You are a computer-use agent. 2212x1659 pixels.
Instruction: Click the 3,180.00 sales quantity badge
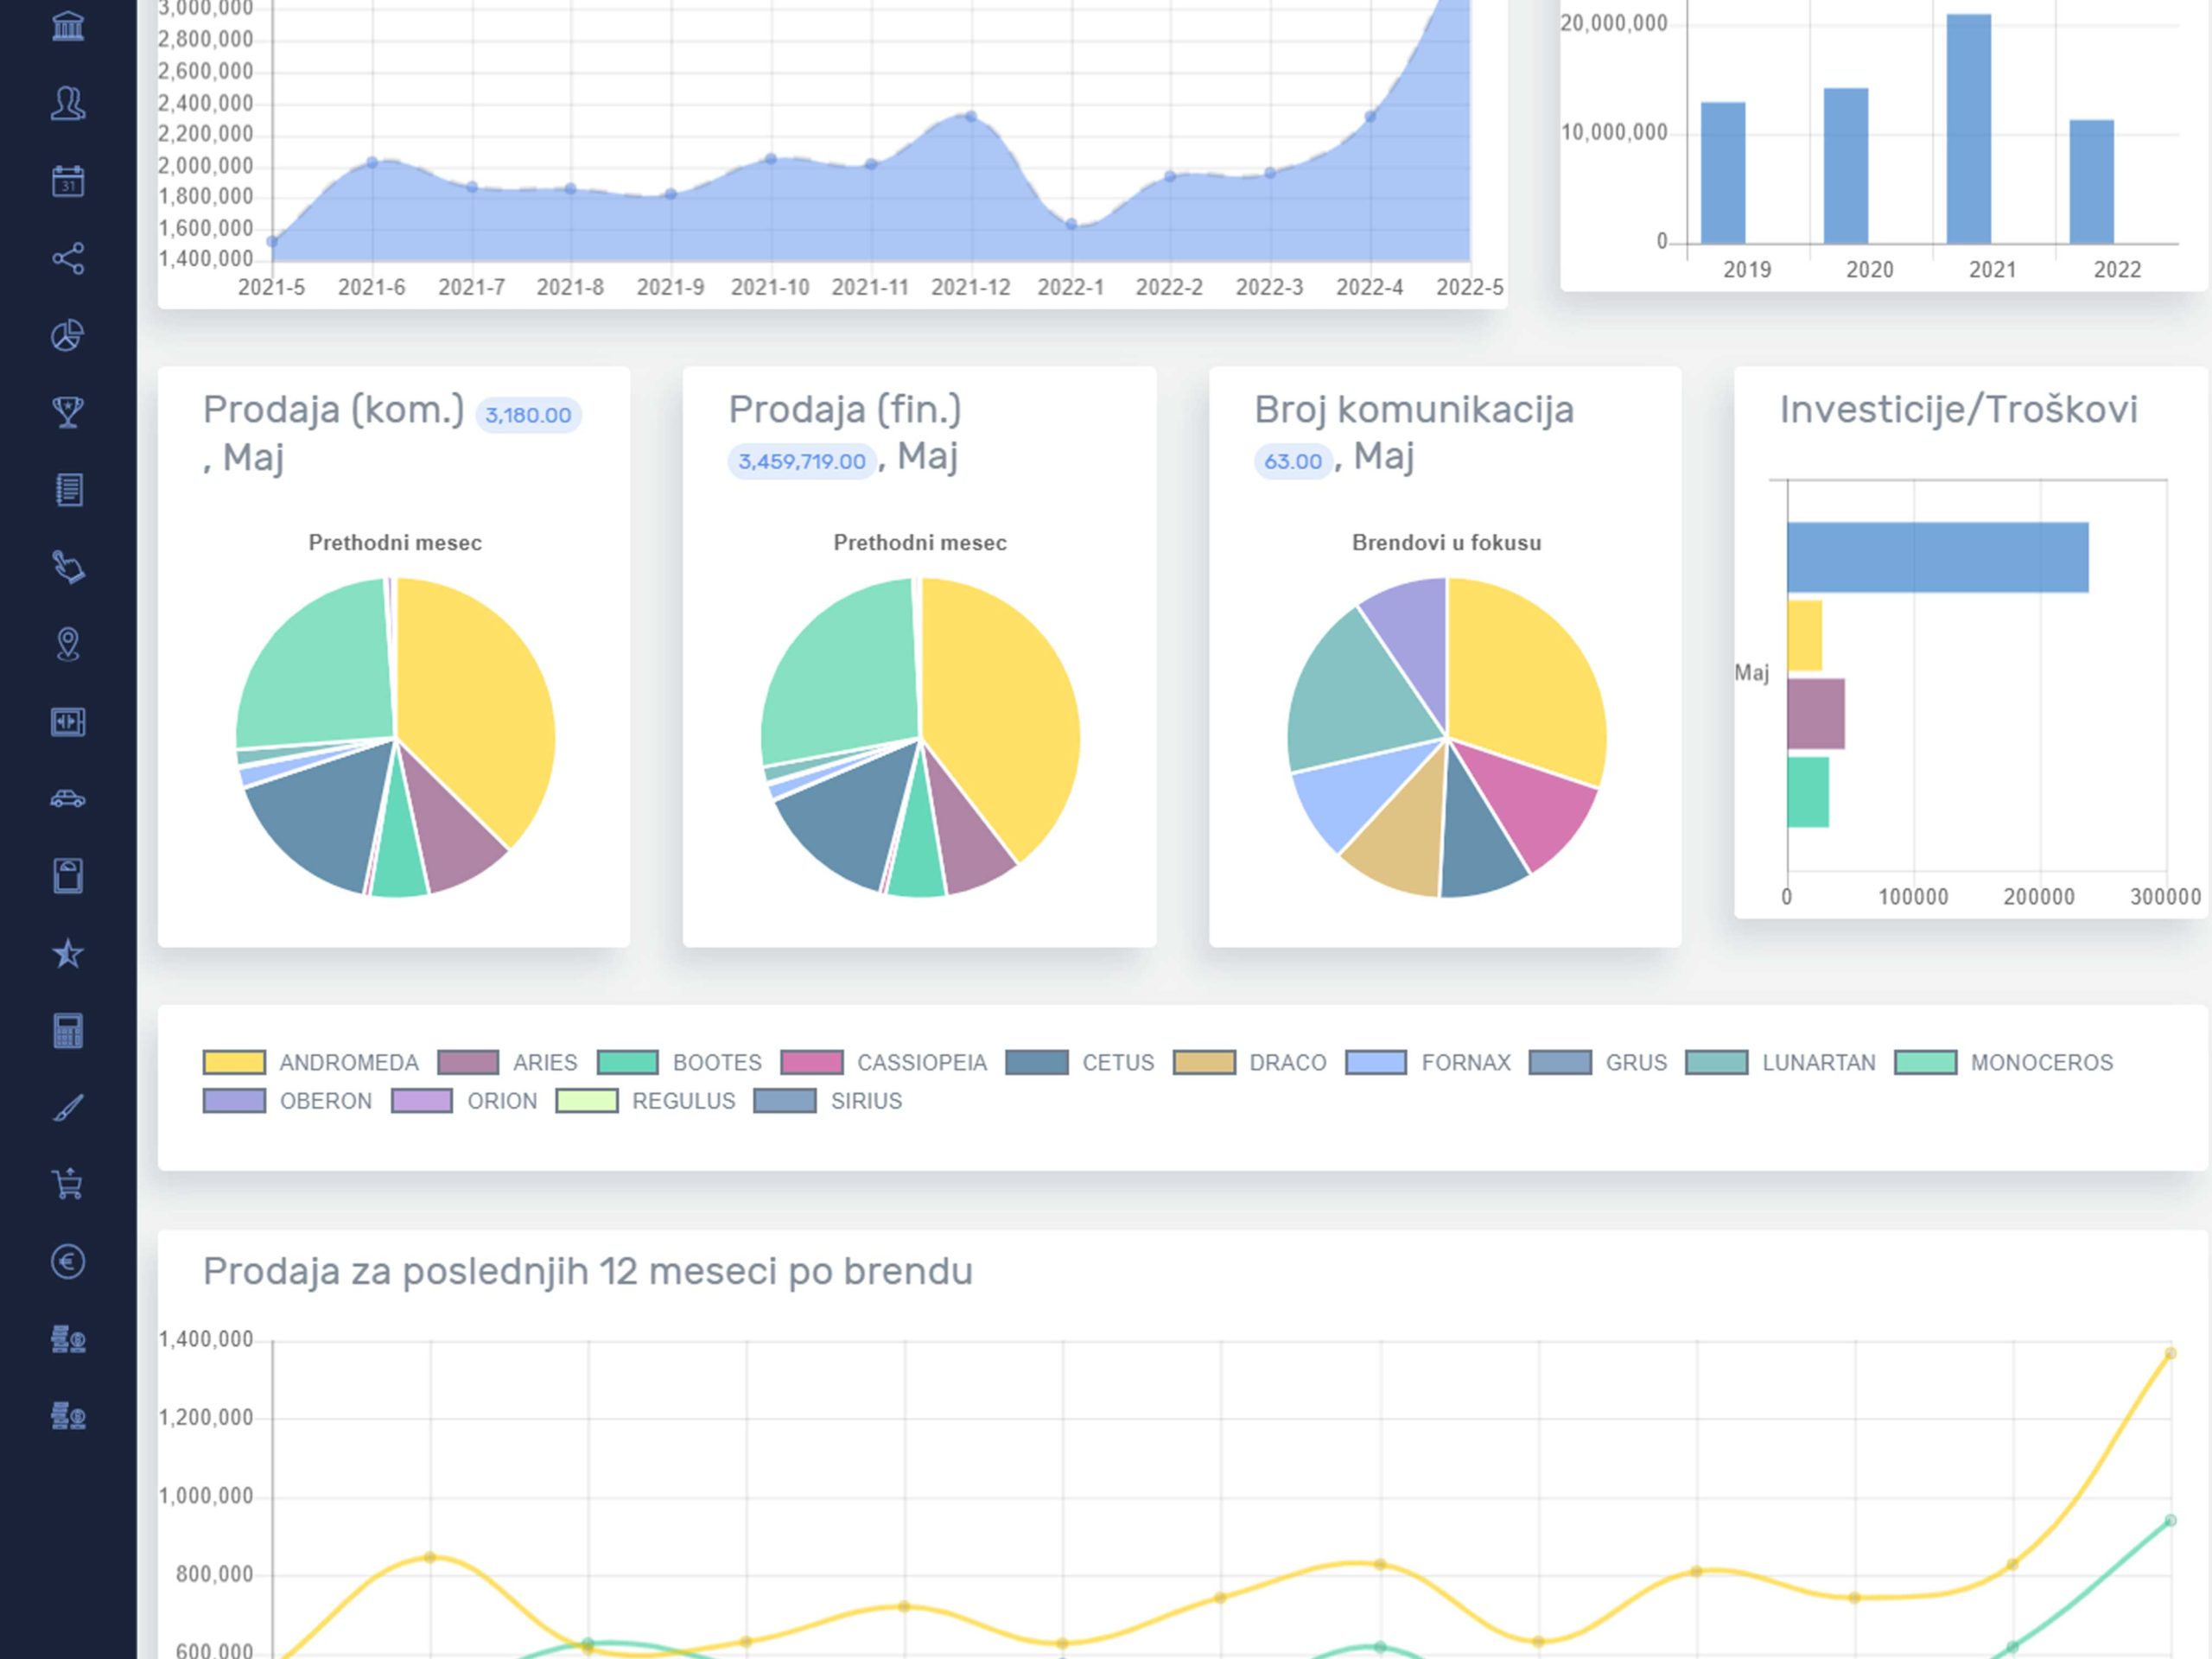tap(528, 415)
